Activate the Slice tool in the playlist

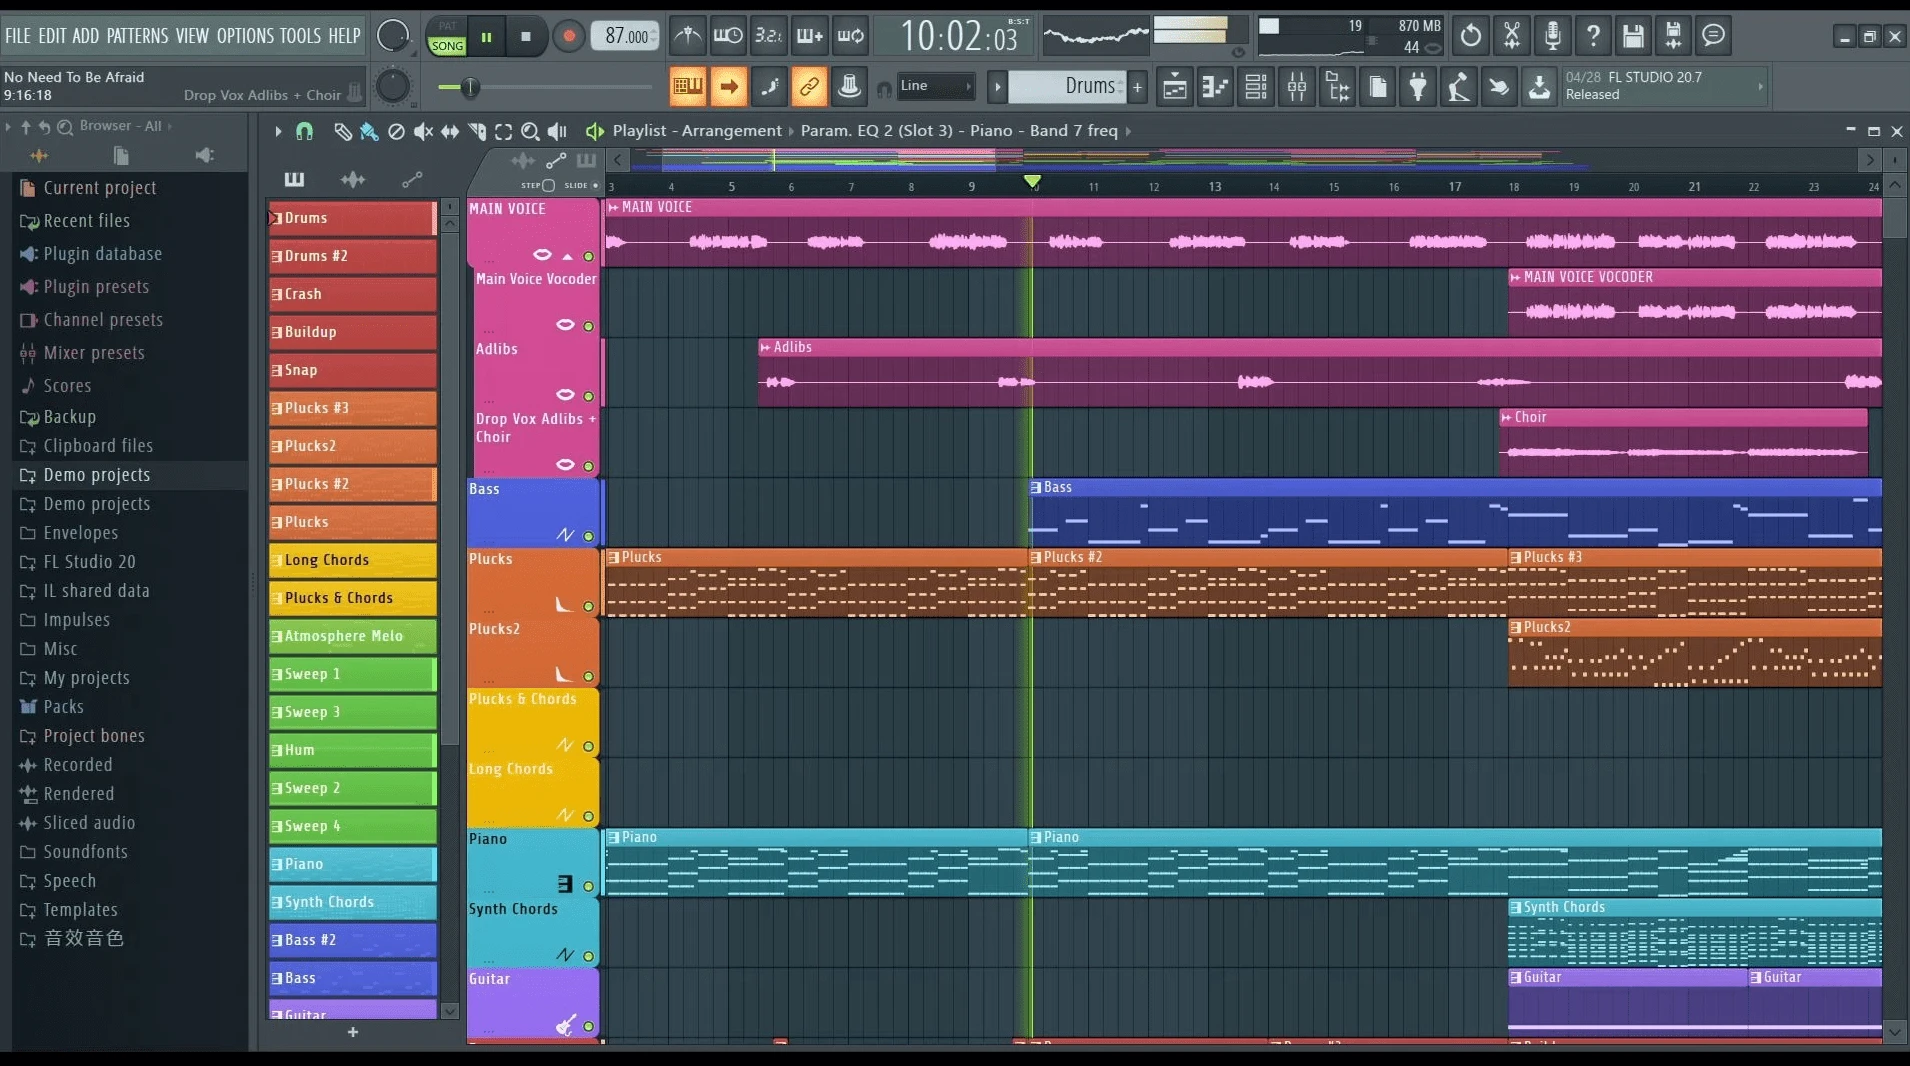click(x=477, y=131)
